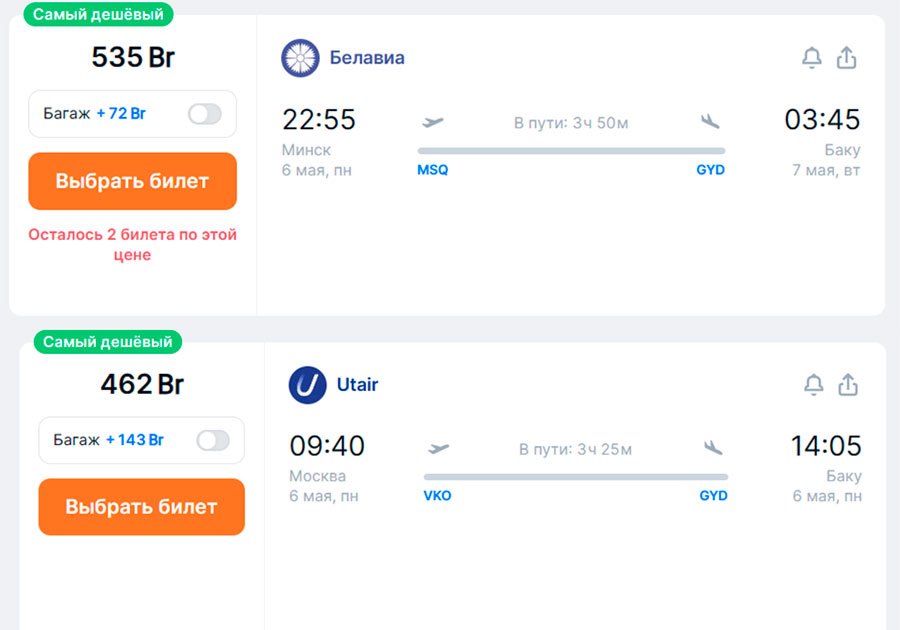Click the Belavia flight route progress bar
900x630 pixels.
[571, 151]
